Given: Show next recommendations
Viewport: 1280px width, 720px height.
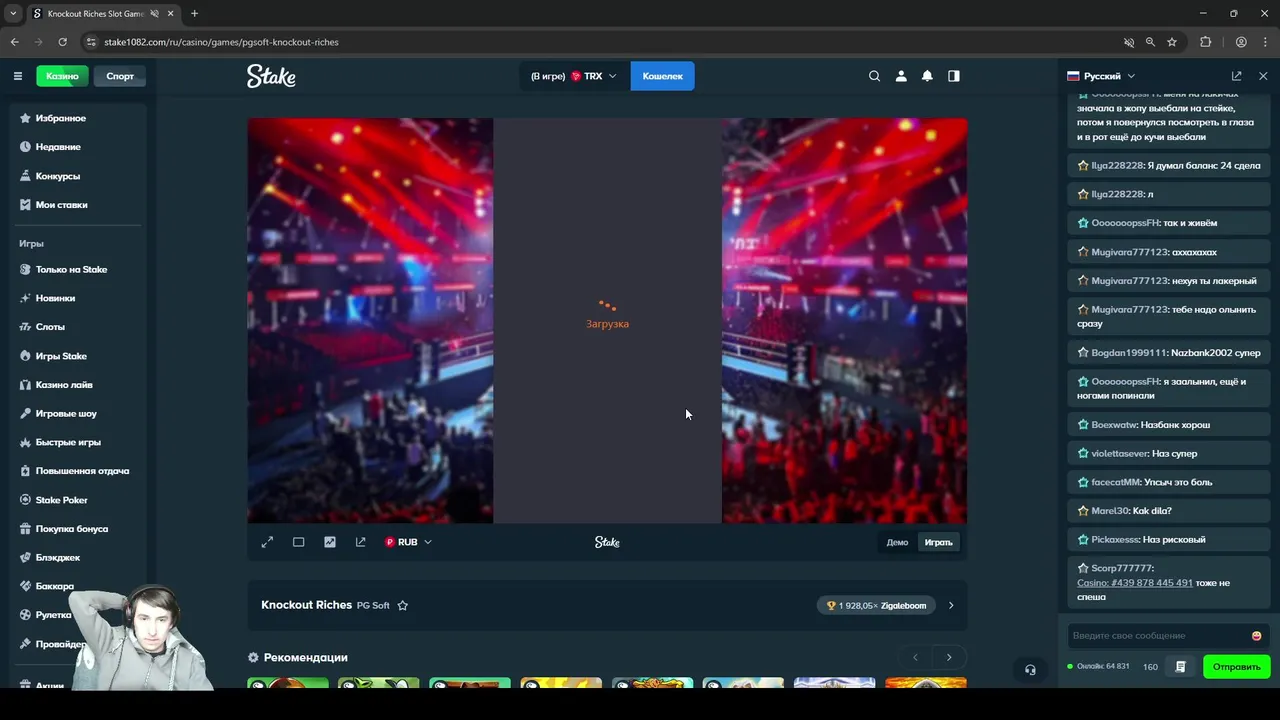Looking at the screenshot, I should [949, 657].
